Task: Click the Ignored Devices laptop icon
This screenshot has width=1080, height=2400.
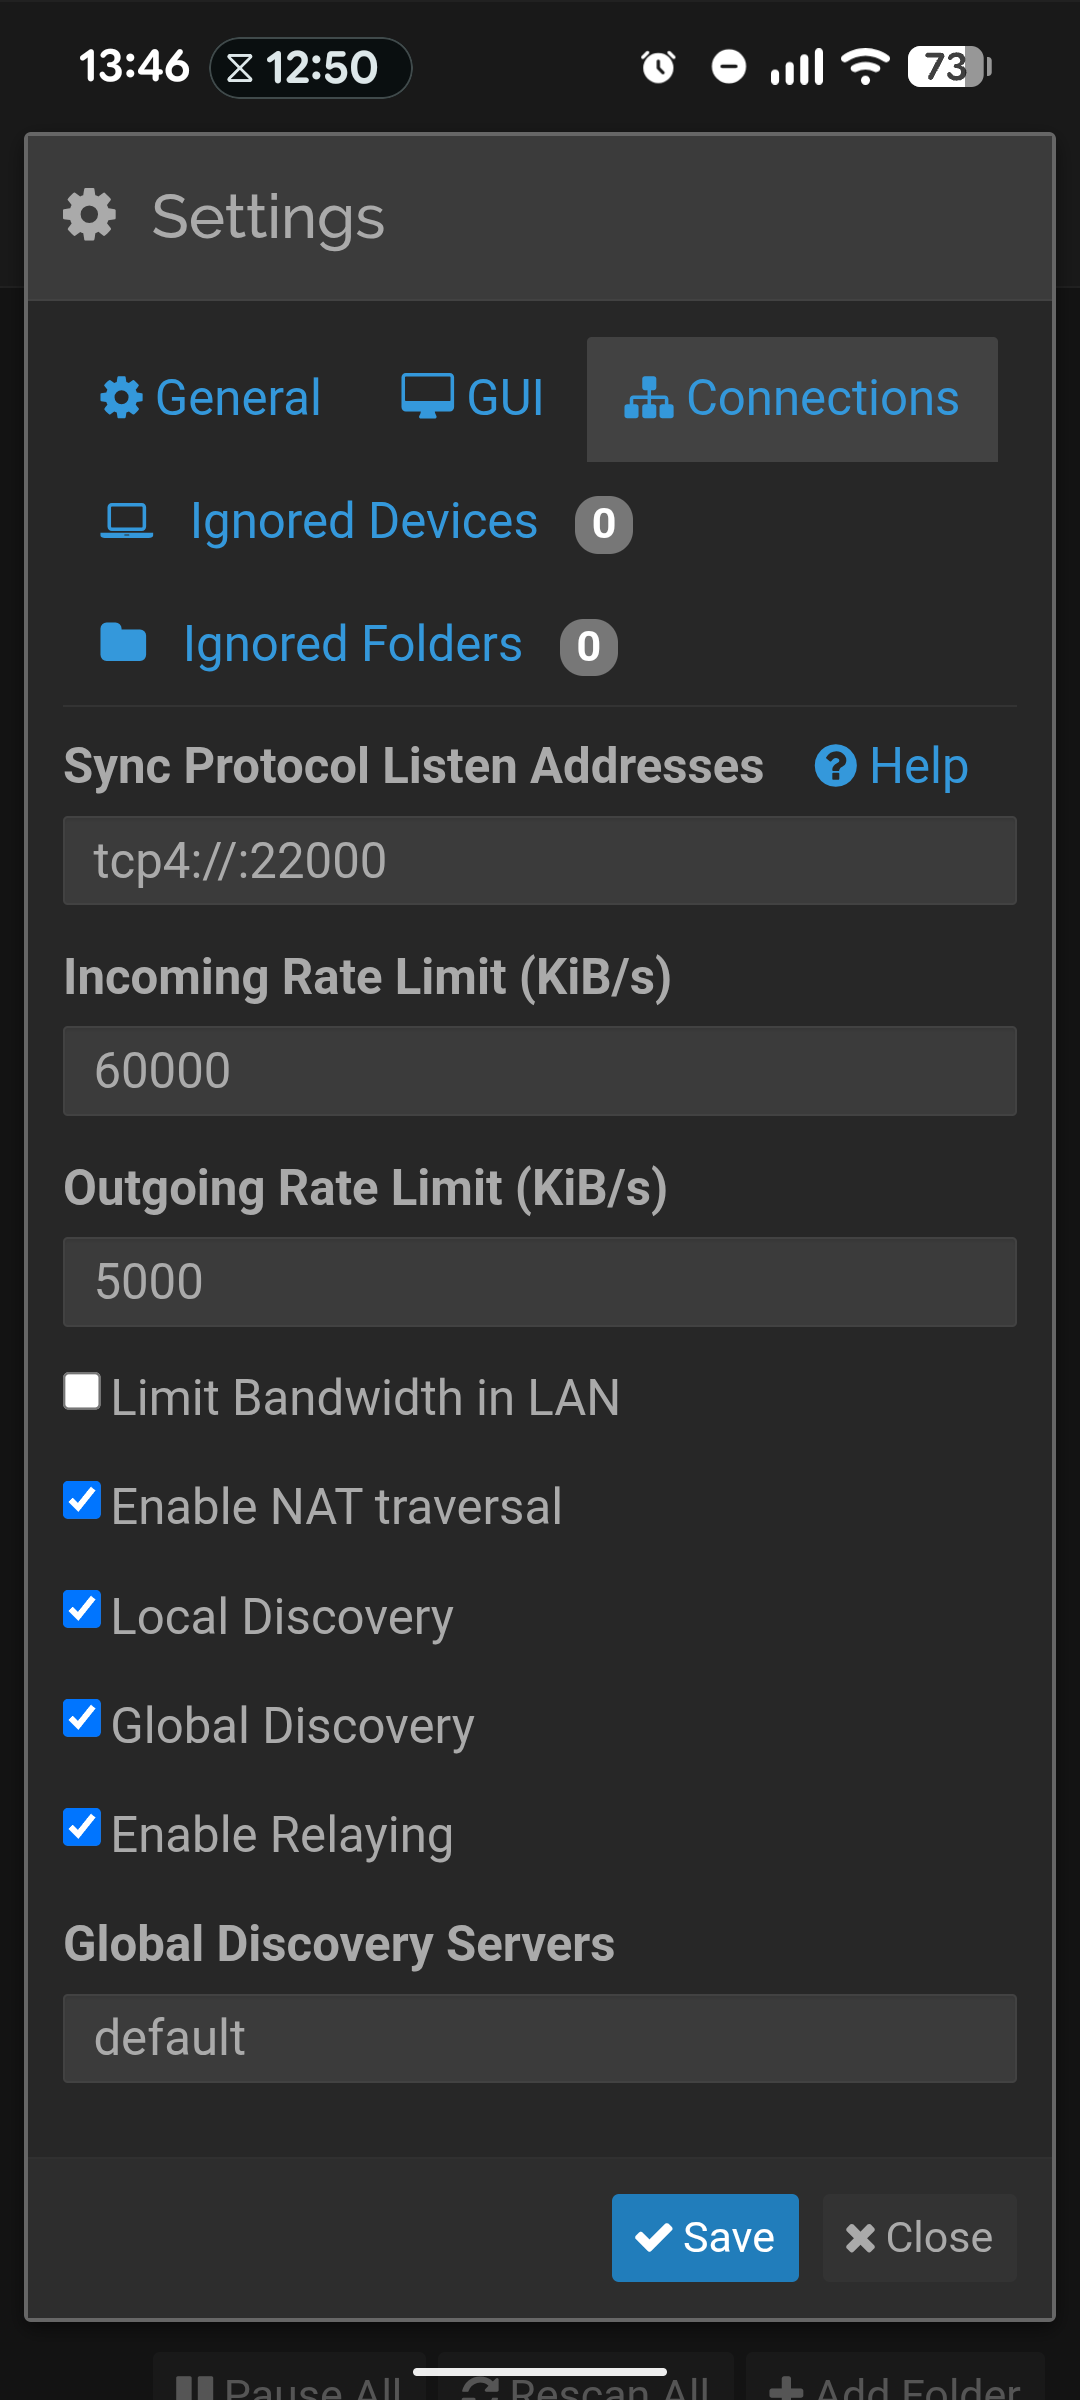Action: click(x=127, y=522)
